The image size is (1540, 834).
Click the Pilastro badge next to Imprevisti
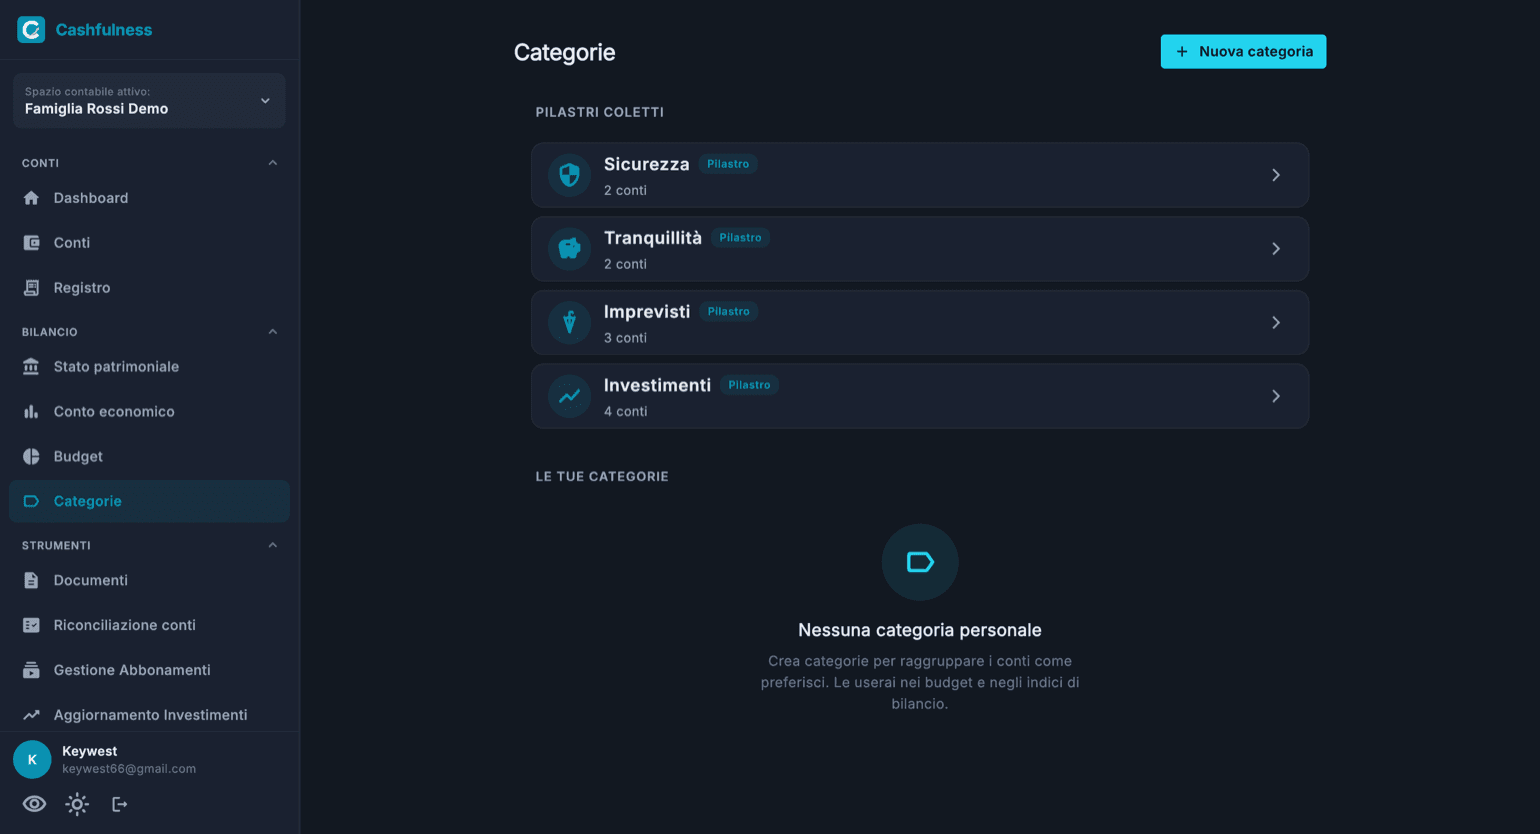pyautogui.click(x=729, y=312)
